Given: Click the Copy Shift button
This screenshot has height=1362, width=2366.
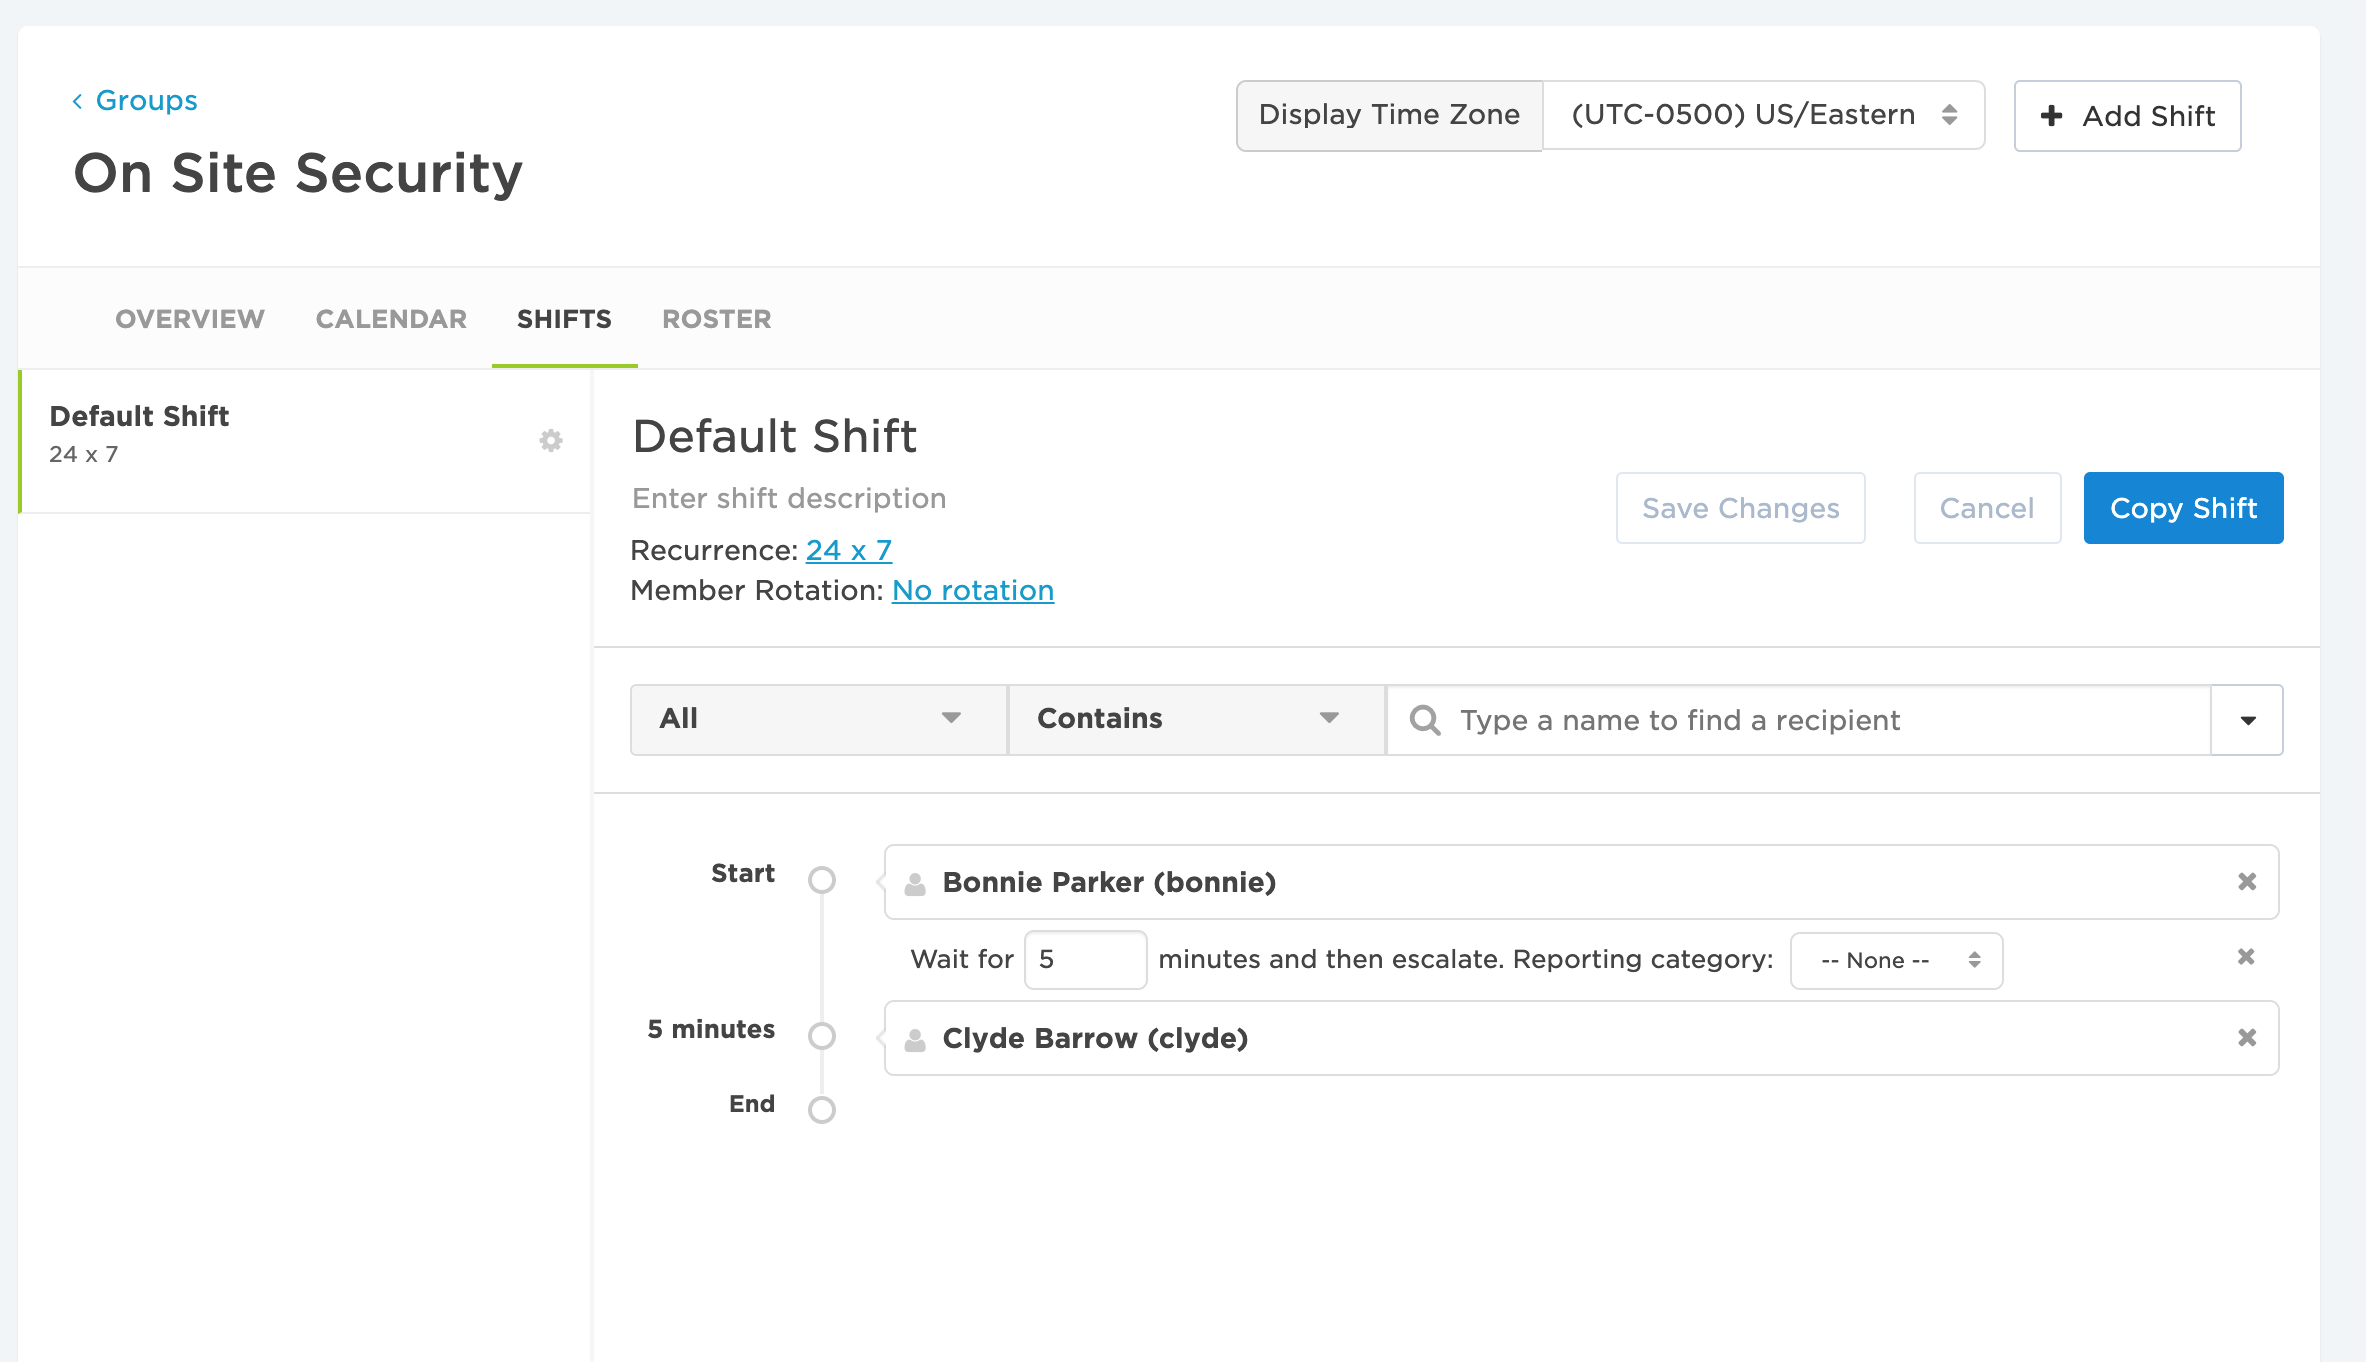Looking at the screenshot, I should [x=2182, y=508].
